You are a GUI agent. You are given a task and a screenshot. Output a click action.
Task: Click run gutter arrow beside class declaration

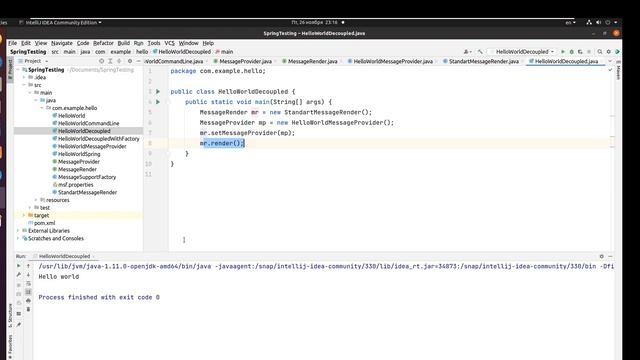(x=158, y=91)
